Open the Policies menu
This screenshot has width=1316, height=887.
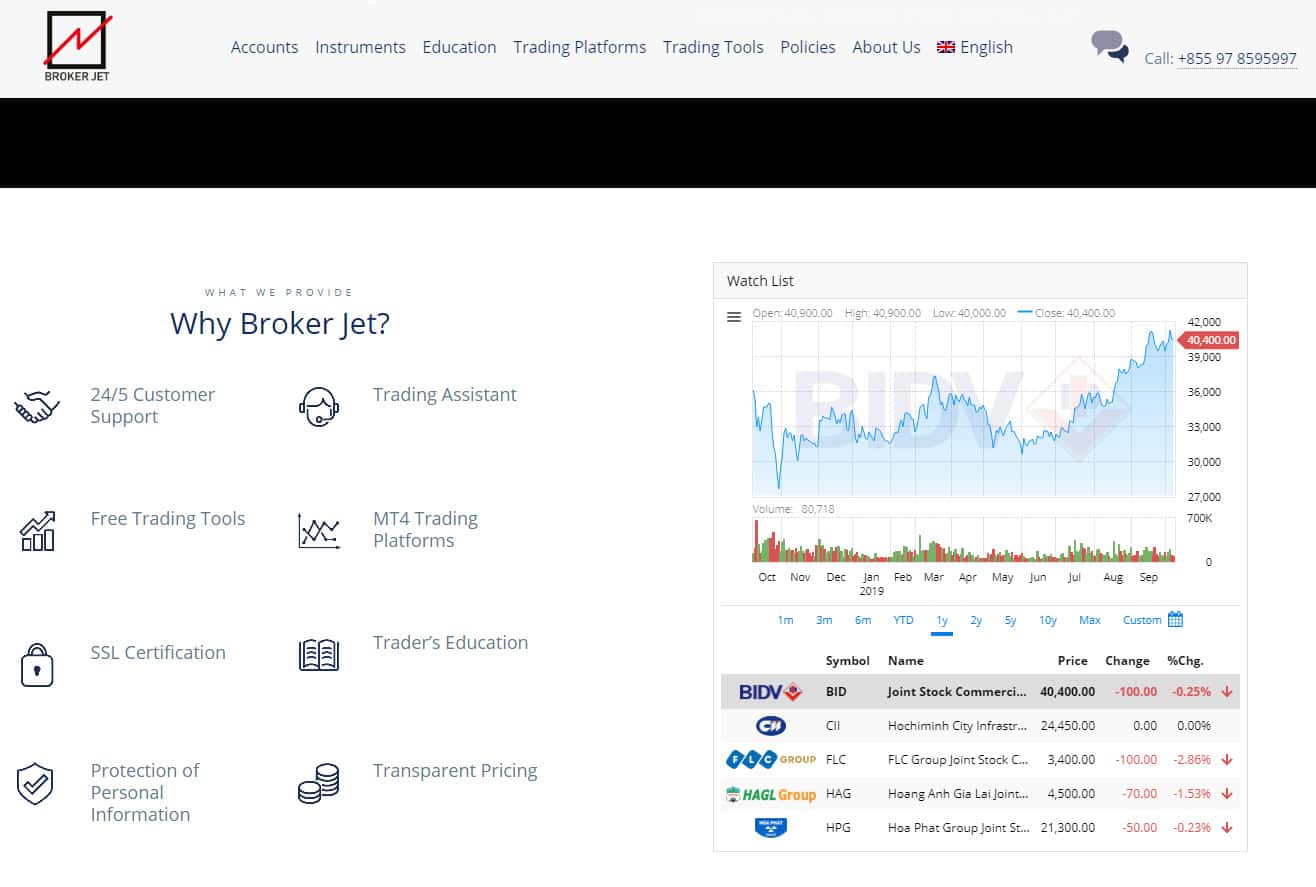click(x=808, y=47)
